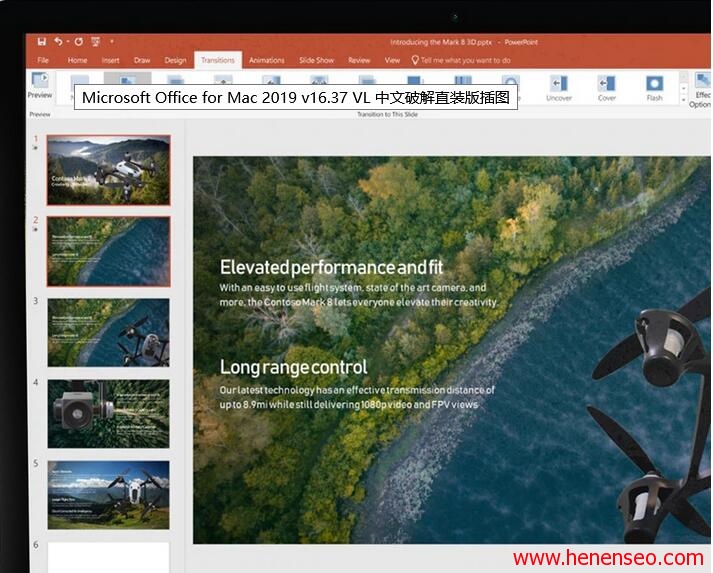The image size is (713, 573).
Task: Open the undo history dropdown arrow
Action: [x=67, y=42]
